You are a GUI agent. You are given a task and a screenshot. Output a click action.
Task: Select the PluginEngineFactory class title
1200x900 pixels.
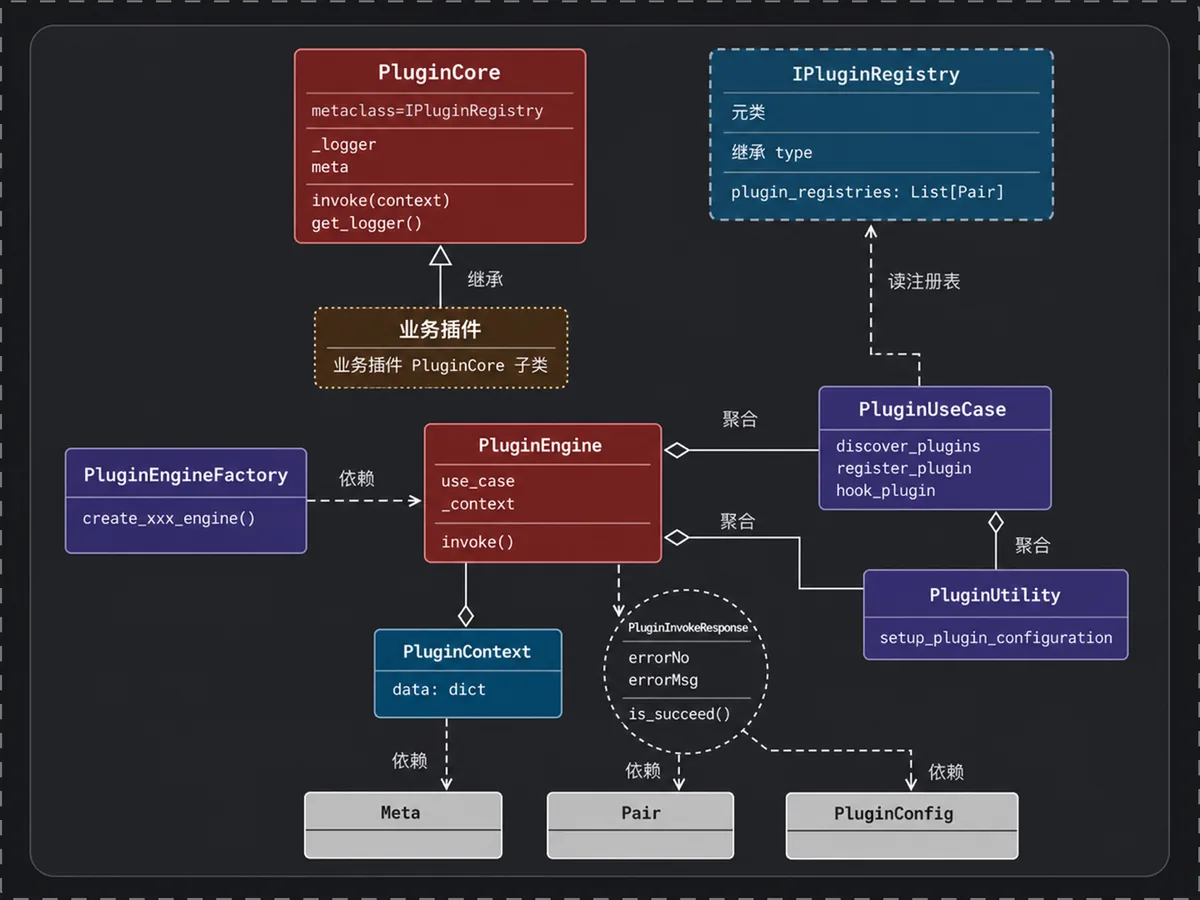pyautogui.click(x=186, y=475)
